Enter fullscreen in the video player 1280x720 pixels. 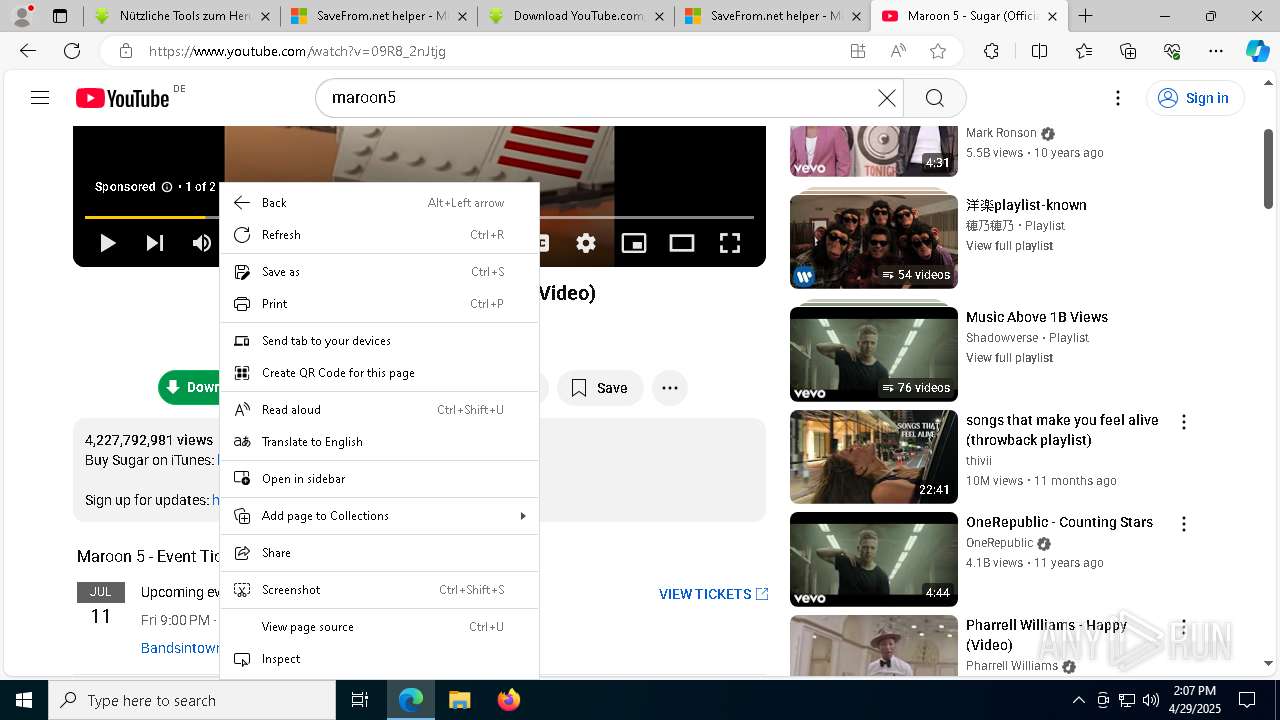click(x=730, y=243)
